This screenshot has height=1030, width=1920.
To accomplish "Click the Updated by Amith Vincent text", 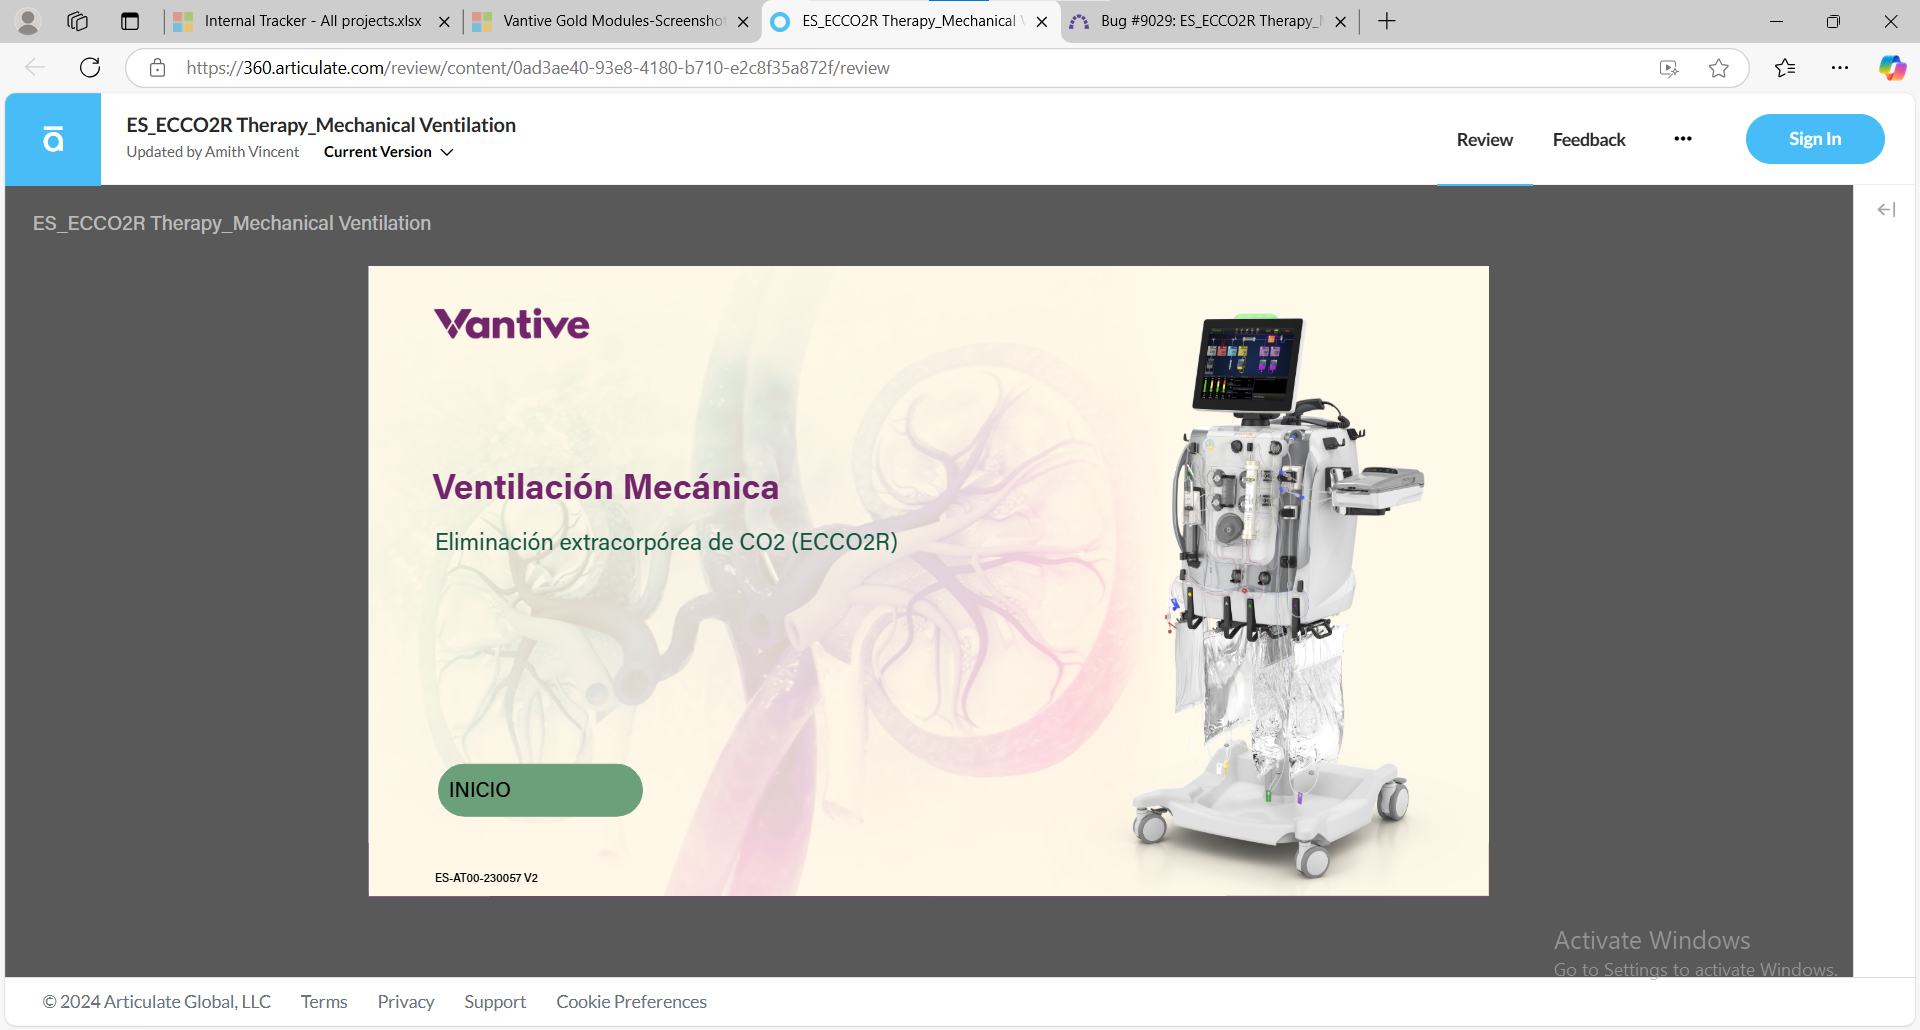I will click(x=213, y=152).
